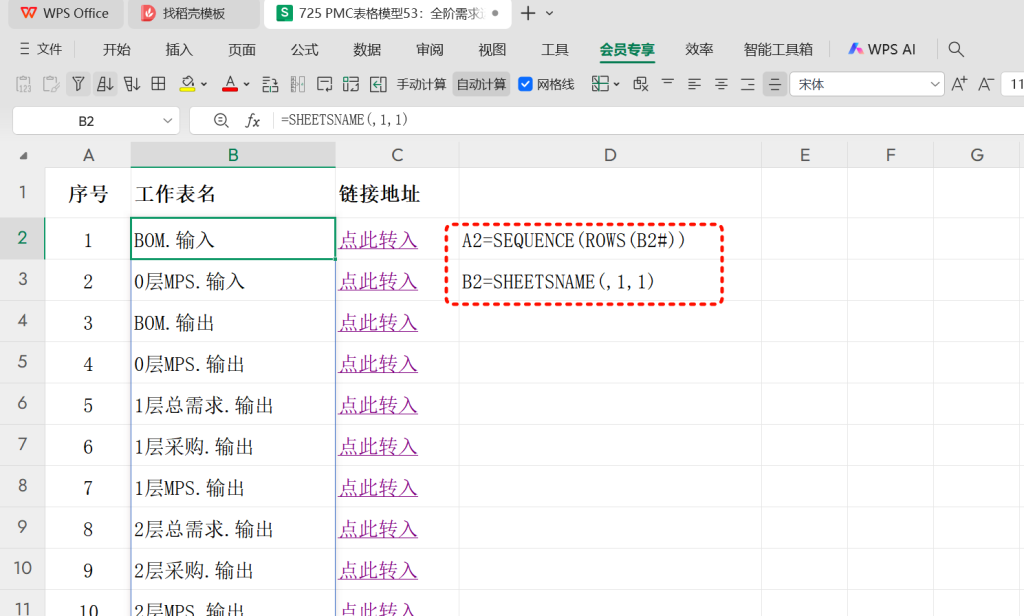Click the paste-format clipboard brush icon
Image resolution: width=1024 pixels, height=616 pixels.
[x=51, y=84]
